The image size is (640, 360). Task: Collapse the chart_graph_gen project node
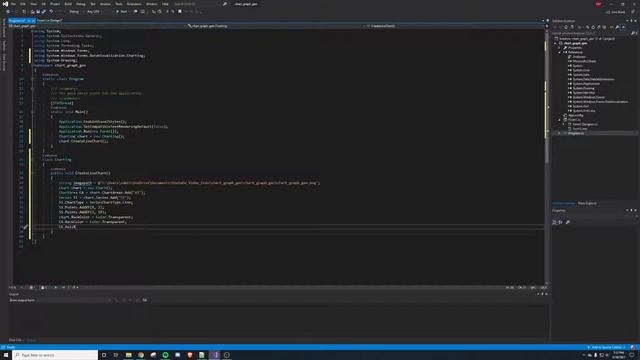tap(556, 43)
